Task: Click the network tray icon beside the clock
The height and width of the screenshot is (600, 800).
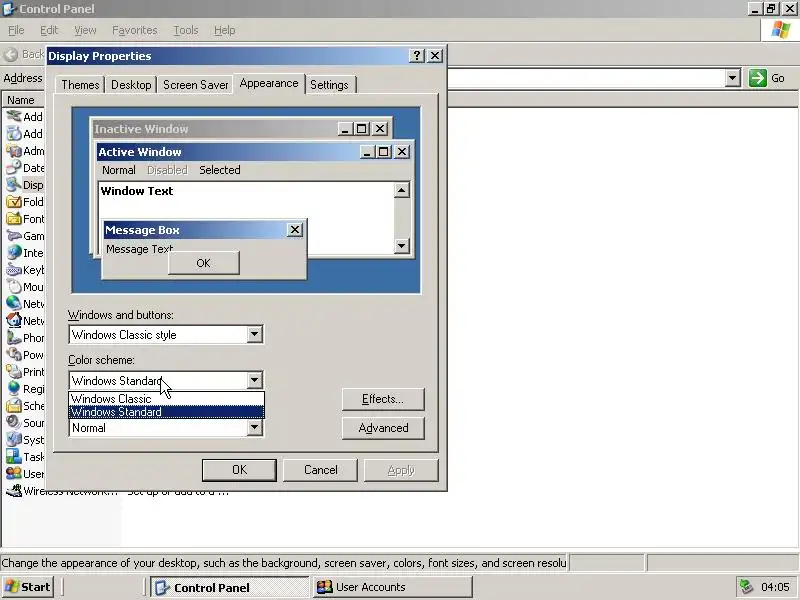Action: click(746, 587)
